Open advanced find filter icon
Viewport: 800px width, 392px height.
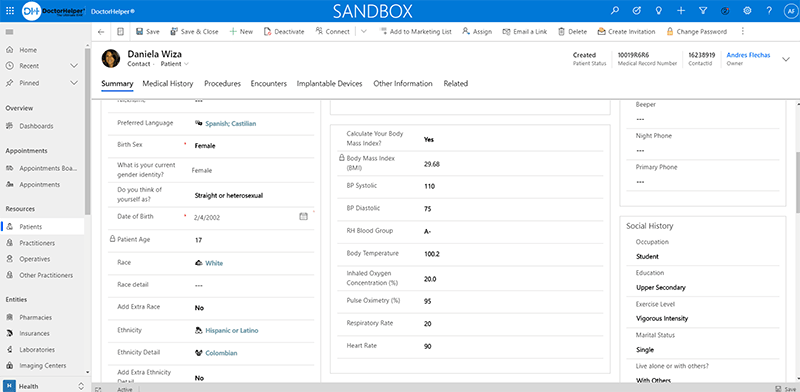click(703, 10)
